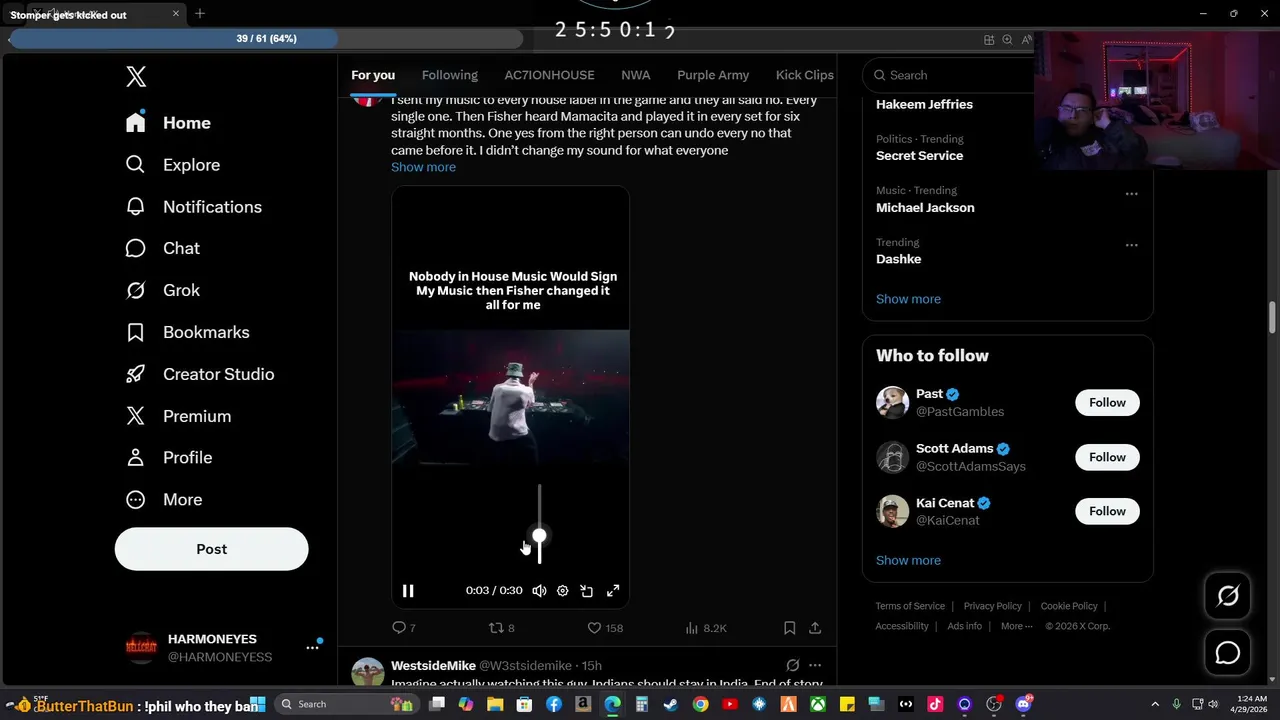Open the Secret Service trend
The width and height of the screenshot is (1280, 720).
click(x=919, y=156)
